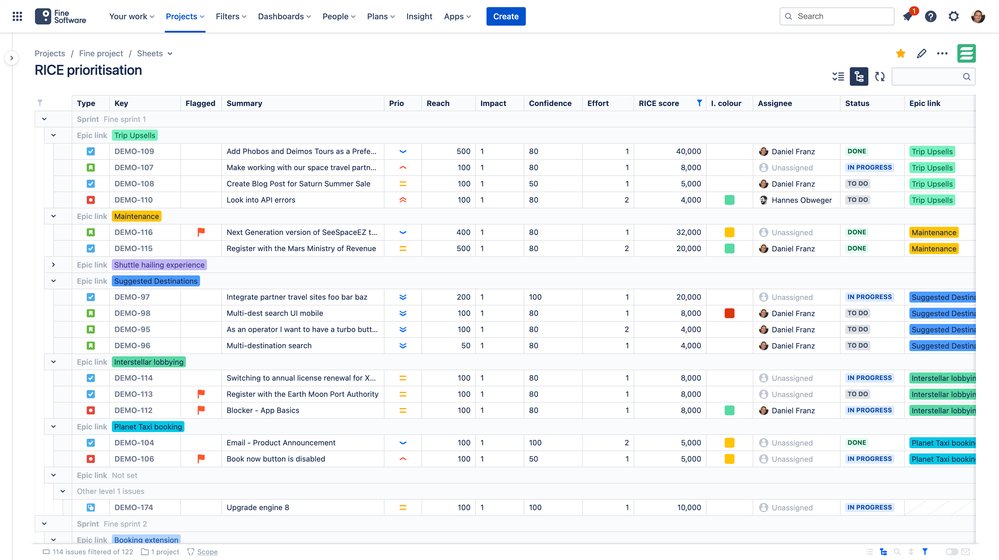Click the star favorite icon
999x560 pixels.
901,54
